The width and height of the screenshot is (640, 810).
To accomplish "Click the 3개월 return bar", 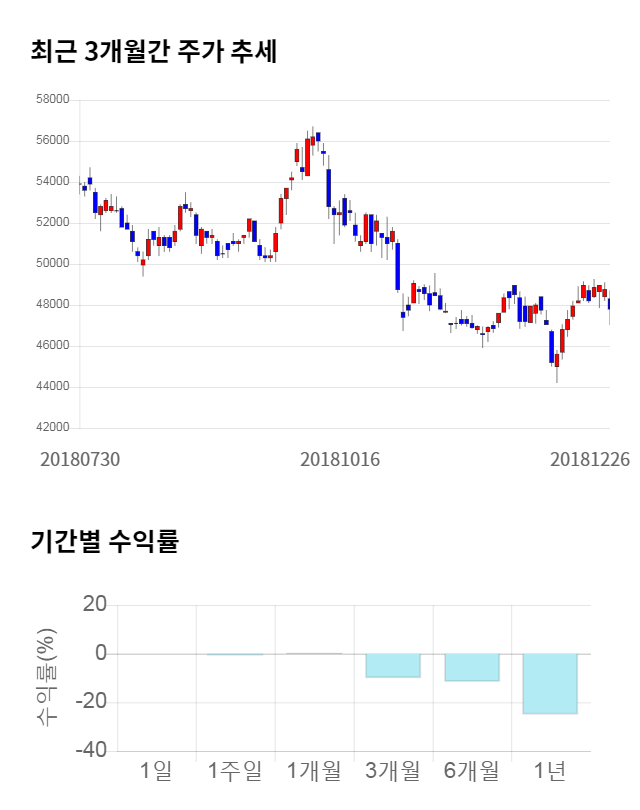I will 393,666.
